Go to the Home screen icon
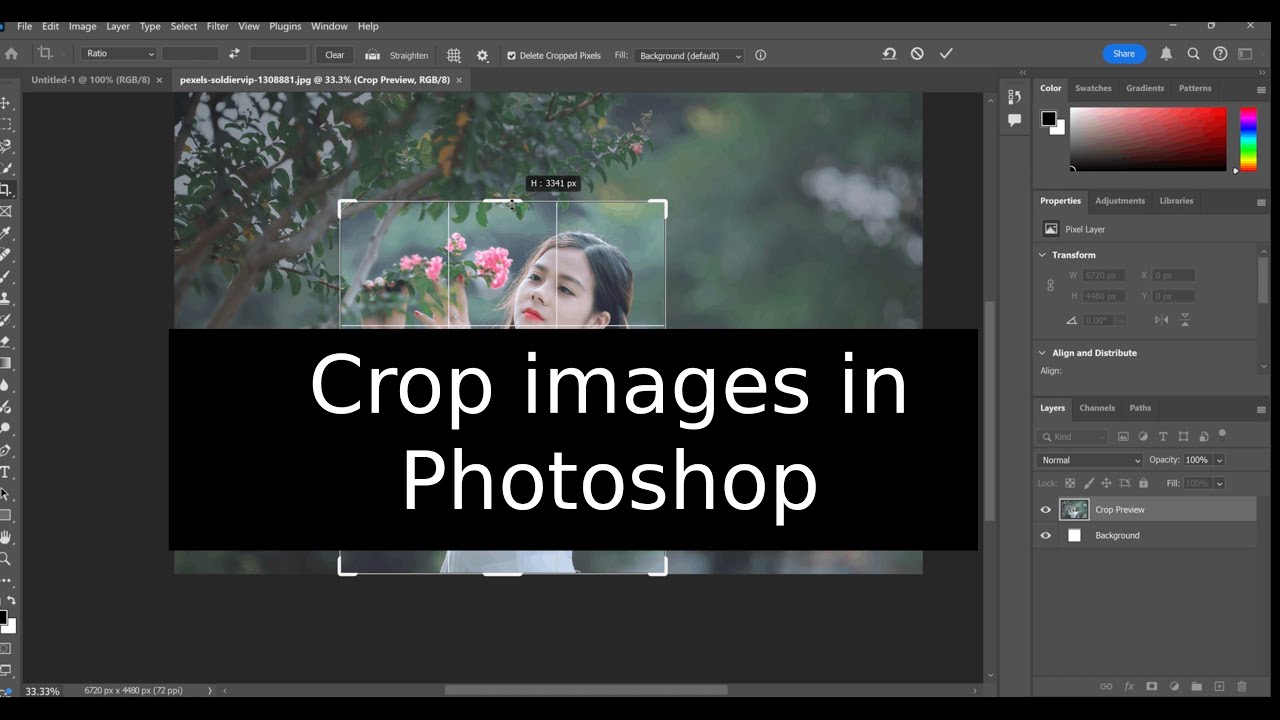The height and width of the screenshot is (720, 1280). (11, 54)
